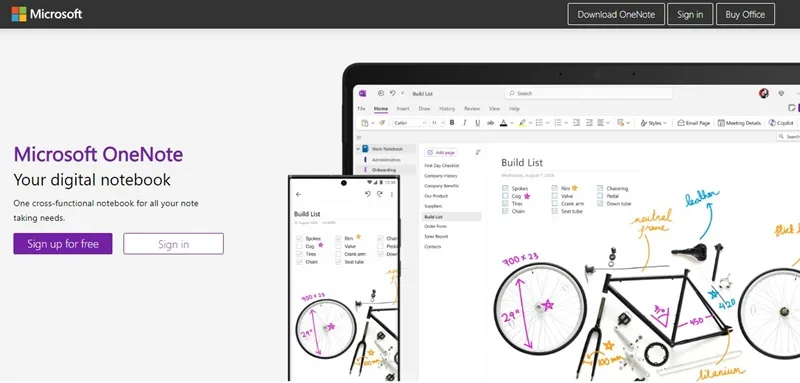Uncheck the Spokes checkbox in the desktop build list
800x383 pixels.
[505, 188]
